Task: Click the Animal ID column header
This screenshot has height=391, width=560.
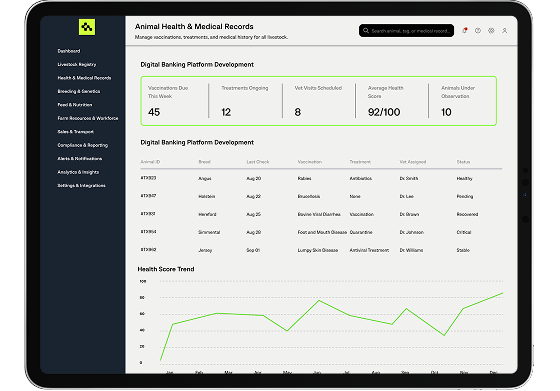Action: [150, 162]
